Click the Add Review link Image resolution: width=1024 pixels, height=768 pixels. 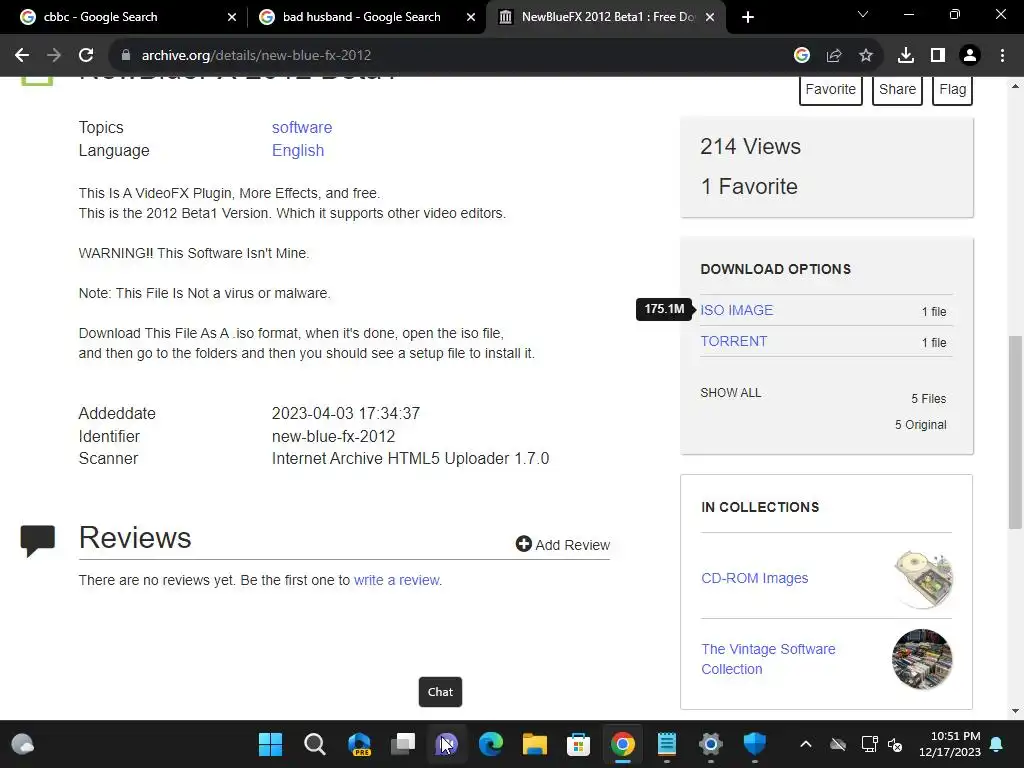click(562, 545)
